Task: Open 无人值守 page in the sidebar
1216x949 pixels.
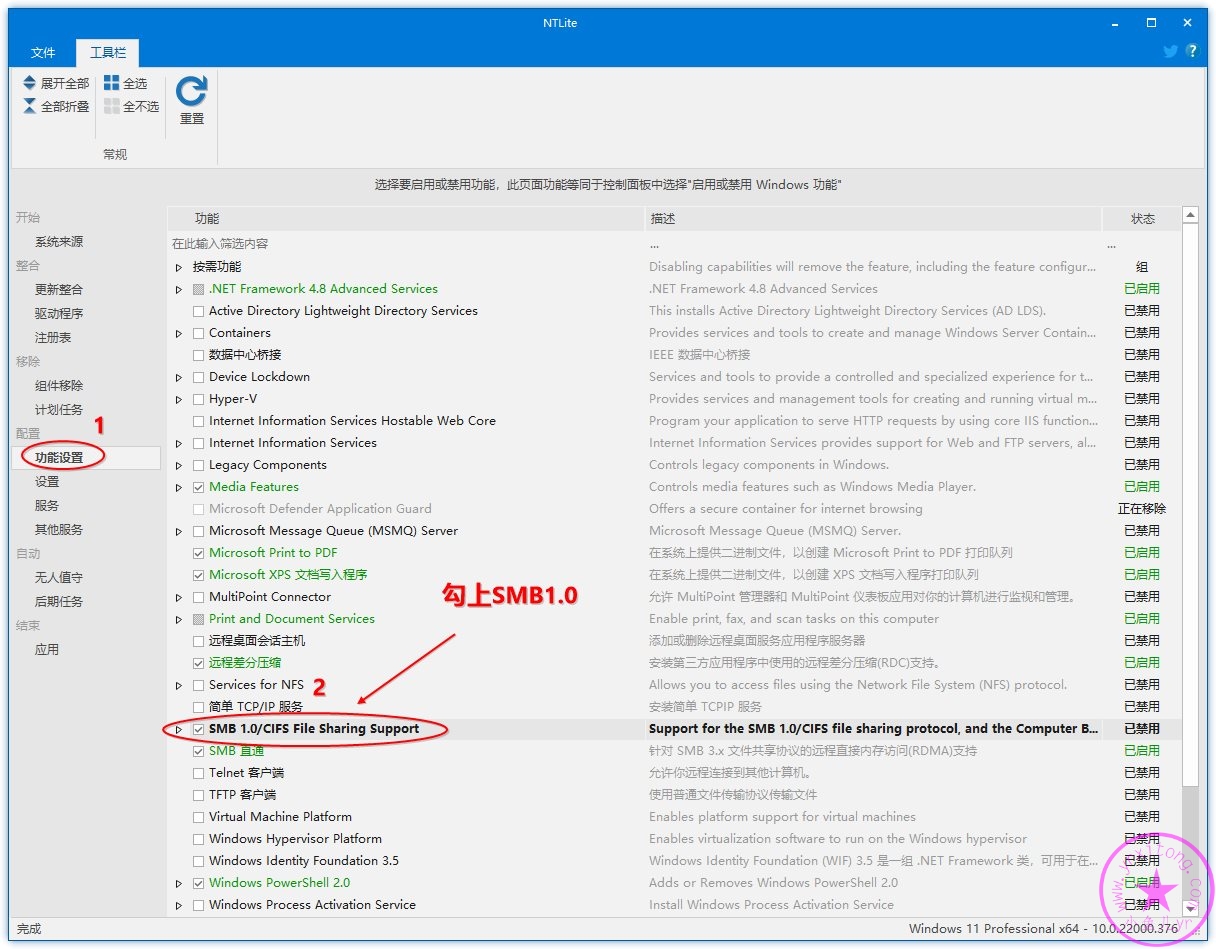Action: [59, 578]
